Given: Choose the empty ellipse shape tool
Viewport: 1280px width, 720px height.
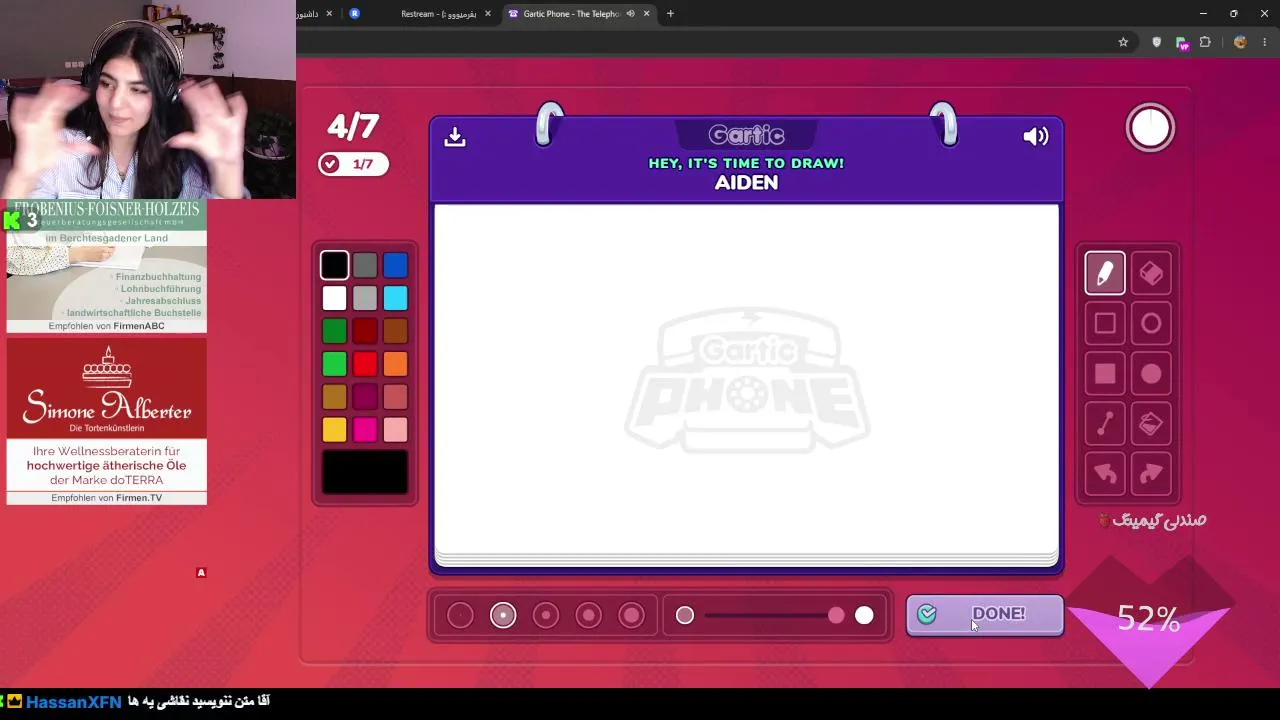Looking at the screenshot, I should (1151, 323).
